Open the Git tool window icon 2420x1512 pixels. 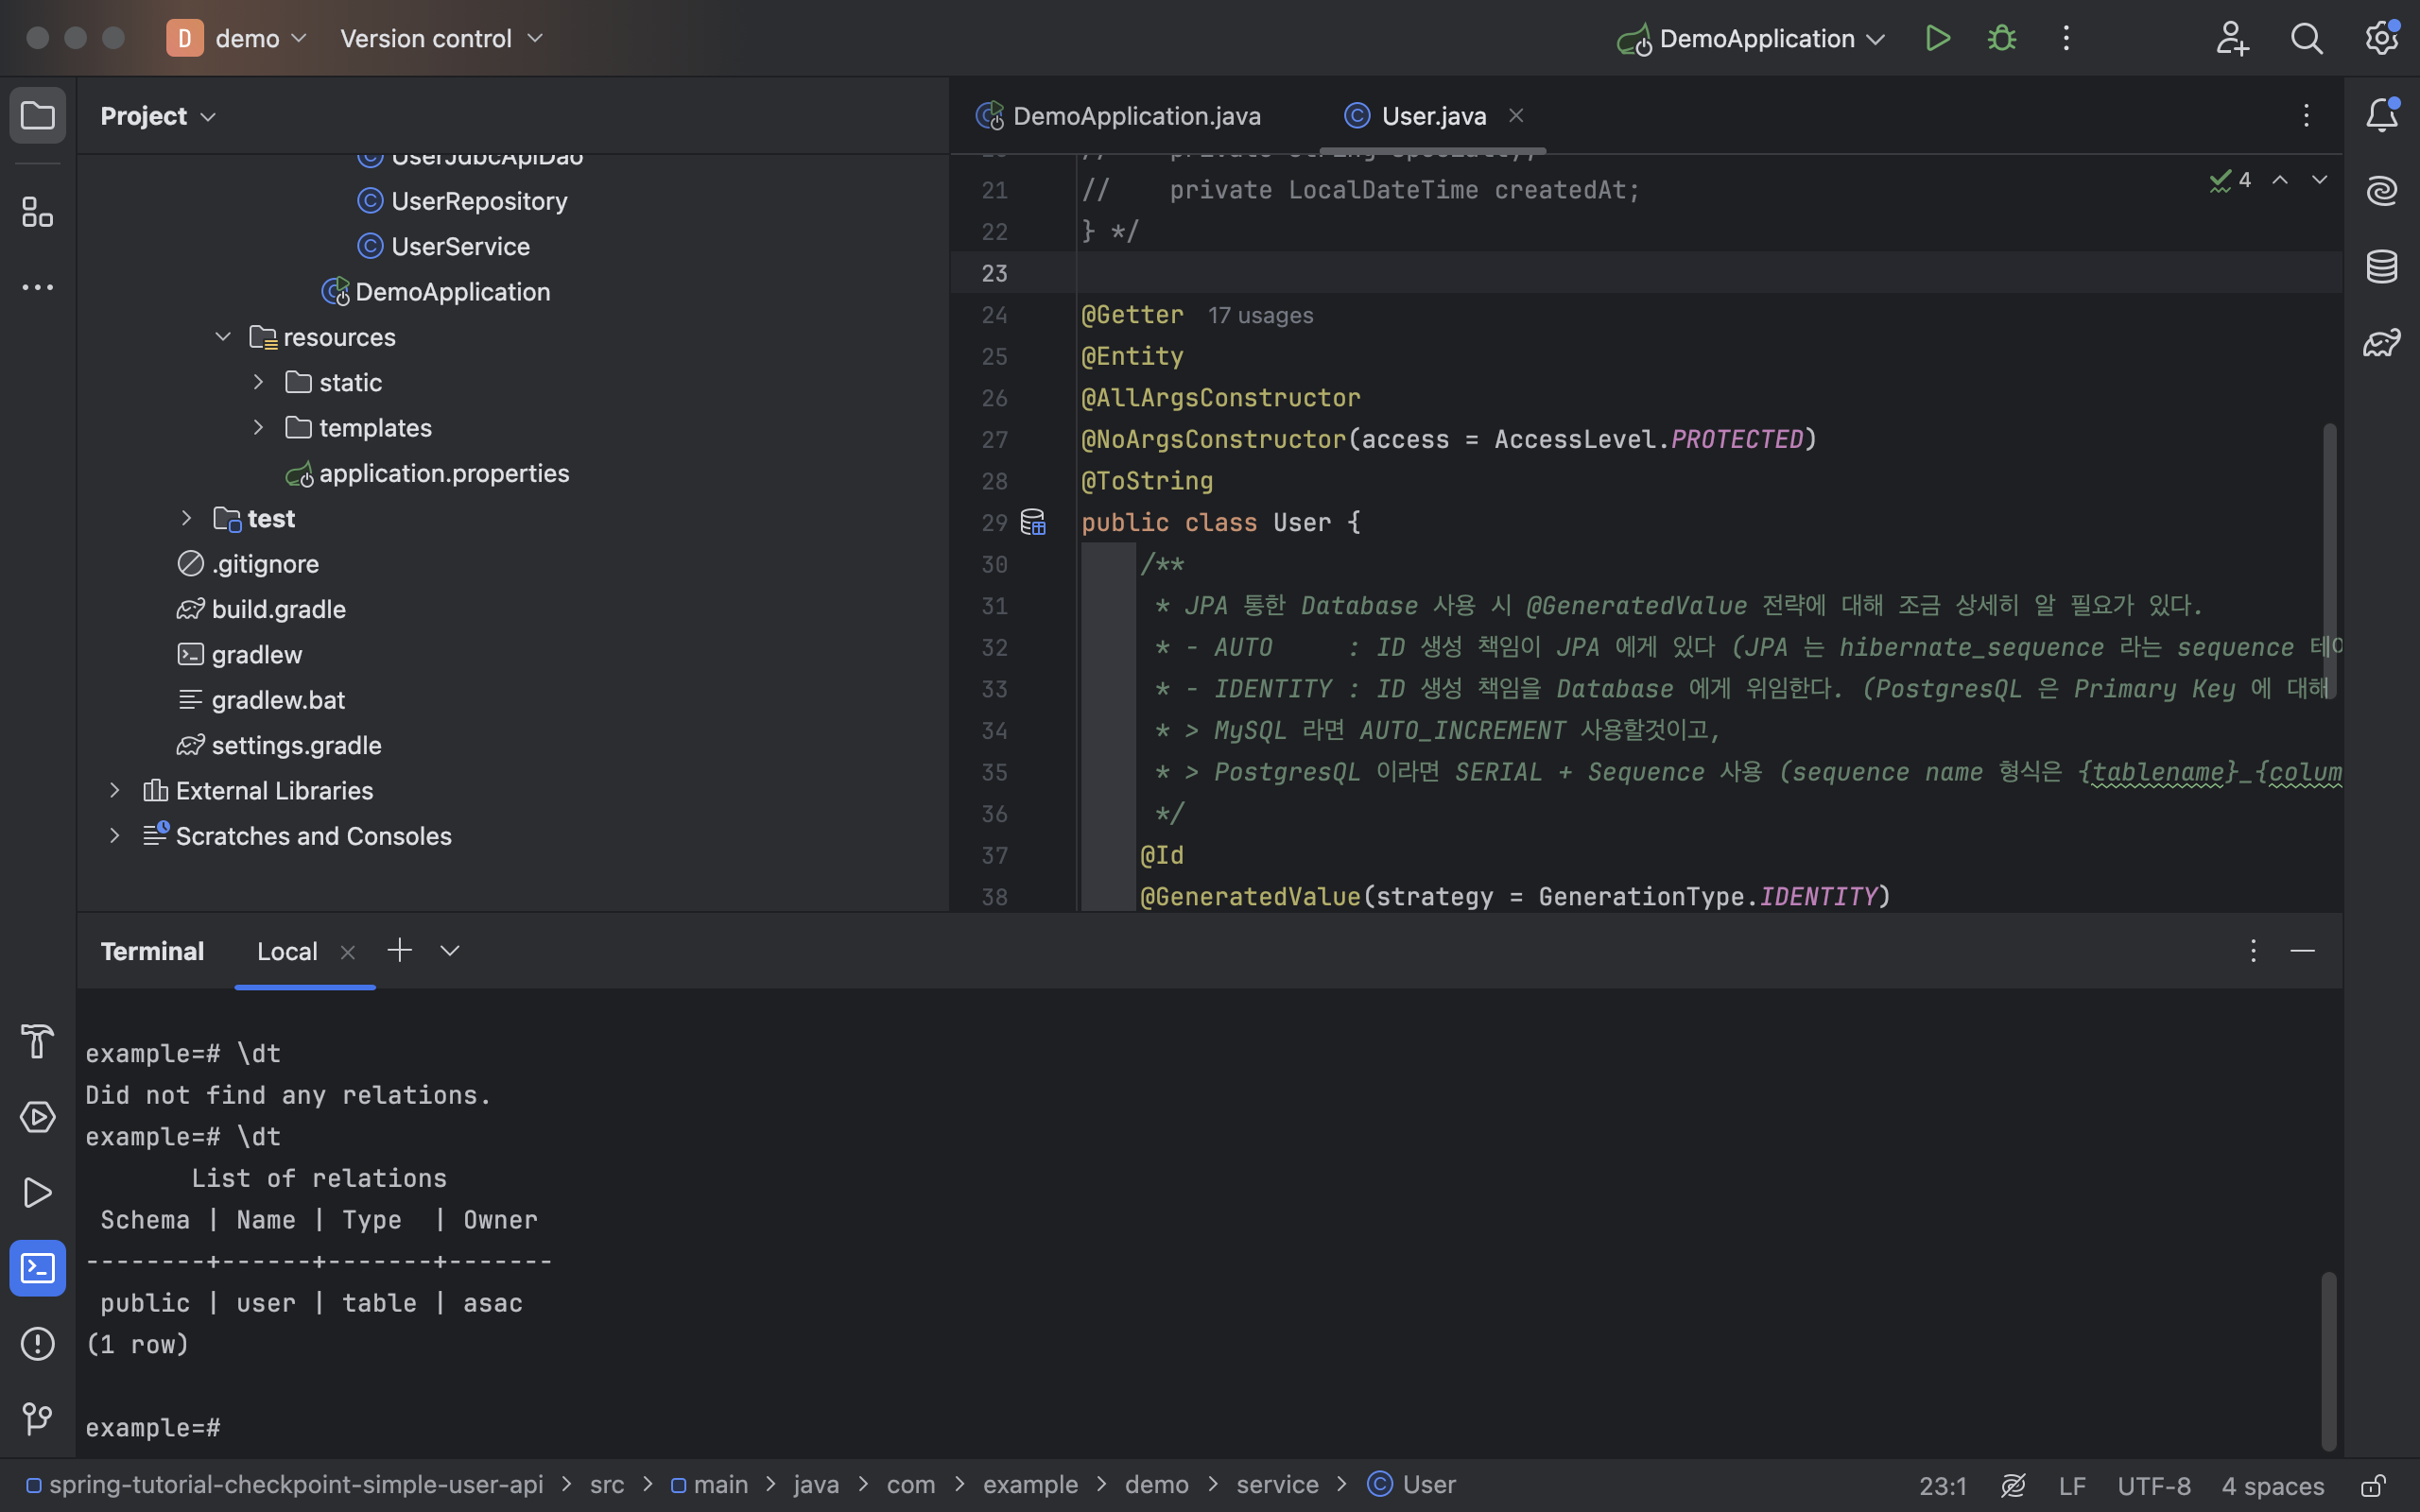[x=37, y=1418]
